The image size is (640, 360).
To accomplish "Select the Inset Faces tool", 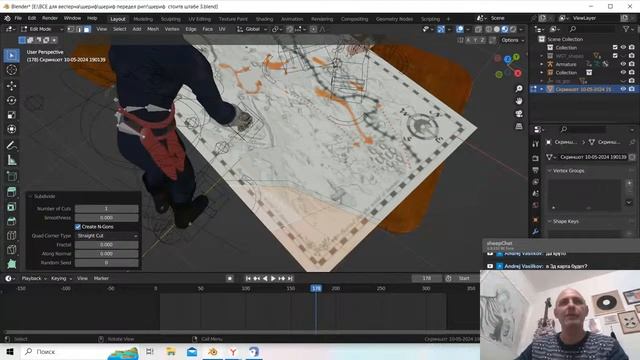I will [11, 207].
